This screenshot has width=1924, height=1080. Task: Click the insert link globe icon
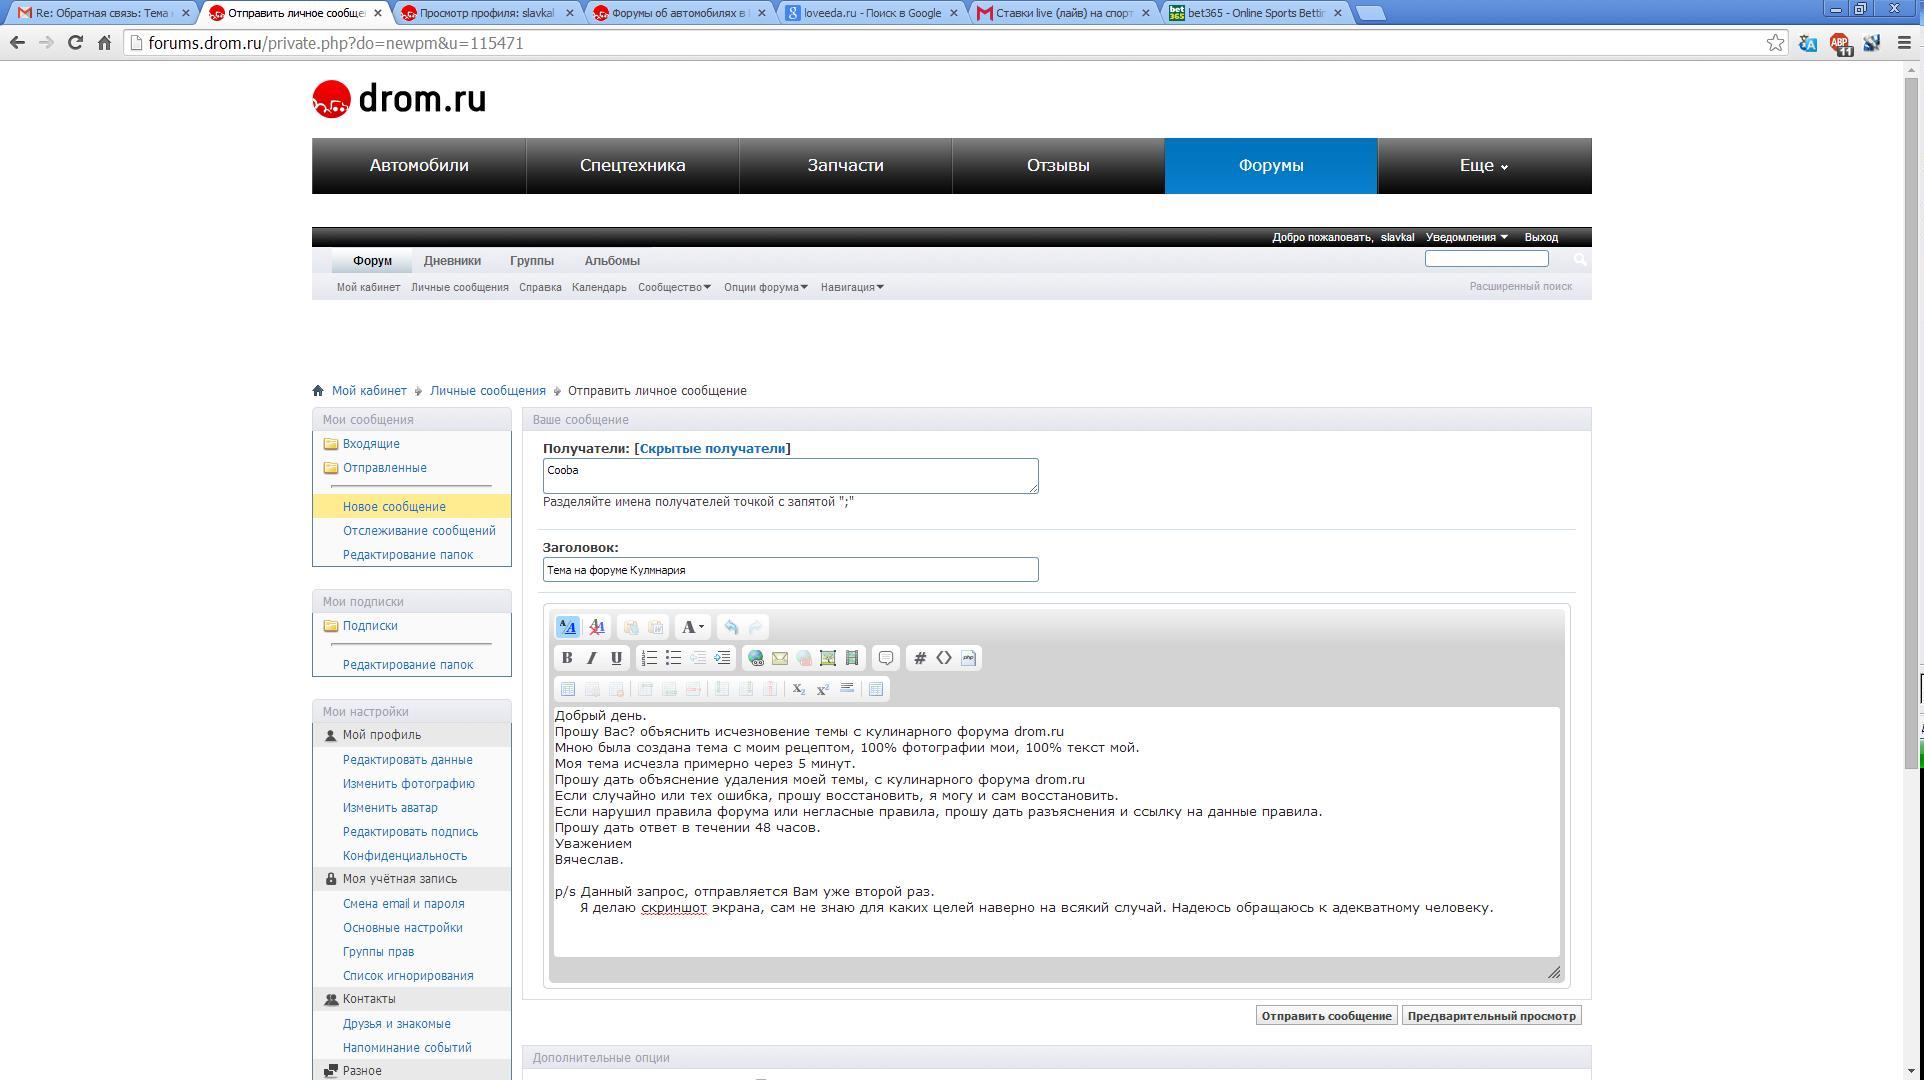[756, 658]
